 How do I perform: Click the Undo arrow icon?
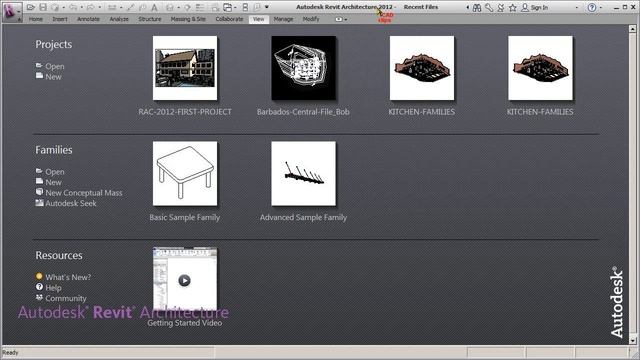pos(73,7)
